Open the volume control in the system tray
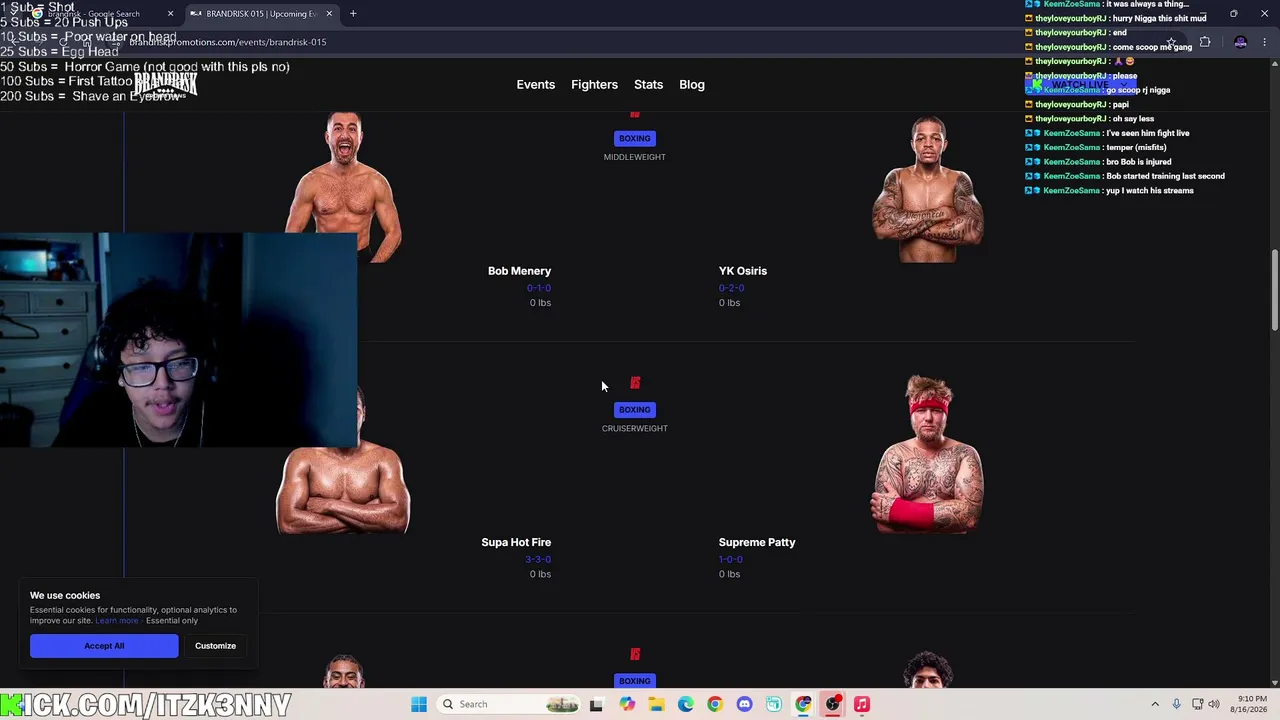The height and width of the screenshot is (720, 1280). [x=1214, y=704]
